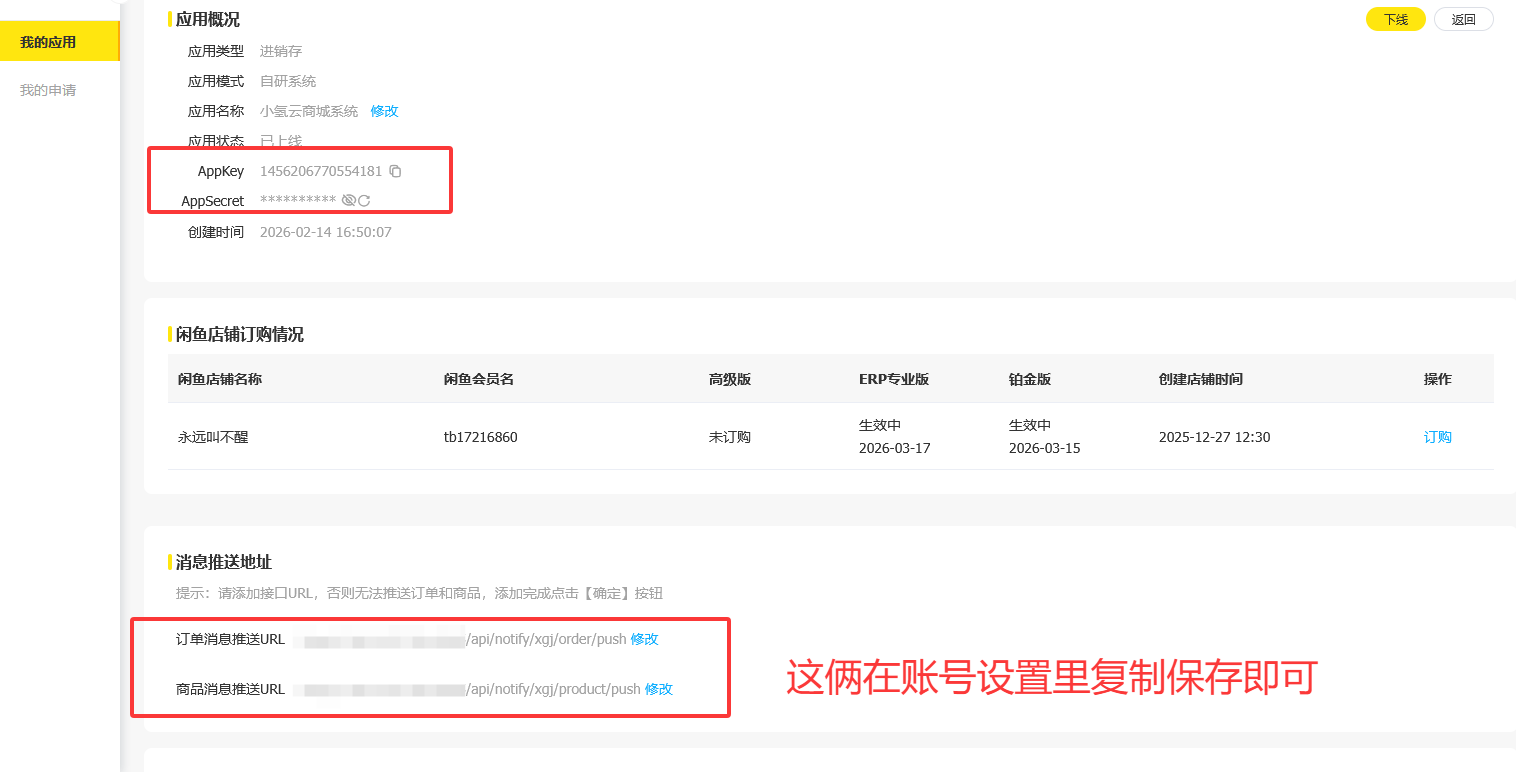Image resolution: width=1516 pixels, height=772 pixels.
Task: Click 修改 beside the 订单消息推送URL
Action: coord(645,639)
